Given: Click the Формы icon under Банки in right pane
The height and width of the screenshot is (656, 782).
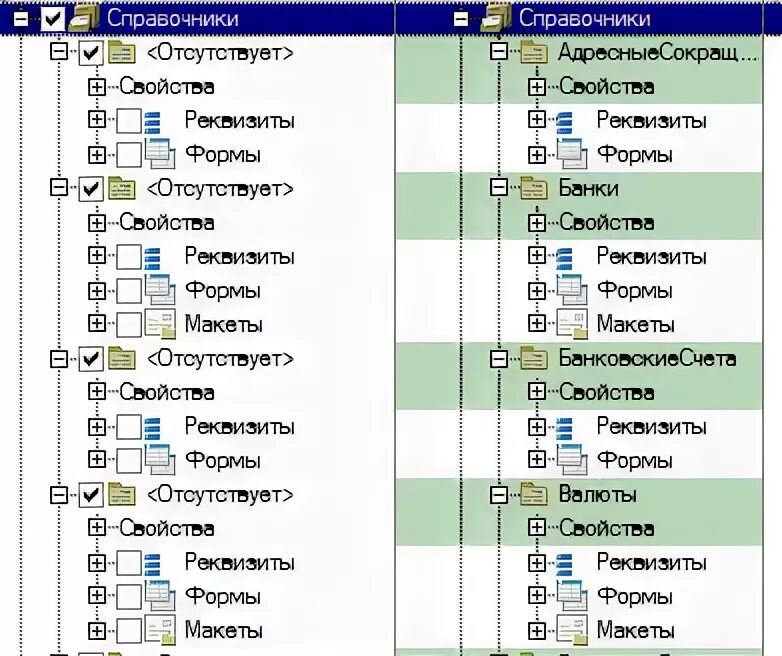Looking at the screenshot, I should 571,290.
